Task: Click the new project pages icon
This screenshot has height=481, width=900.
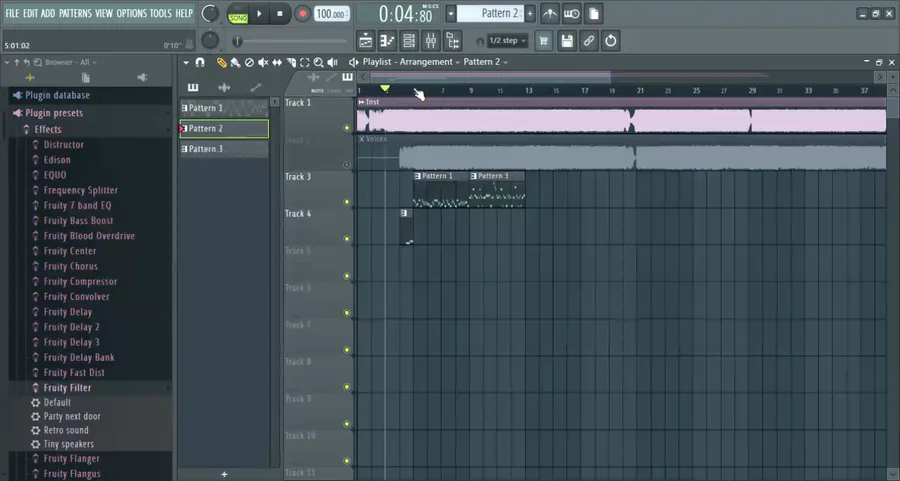Action: [x=594, y=13]
